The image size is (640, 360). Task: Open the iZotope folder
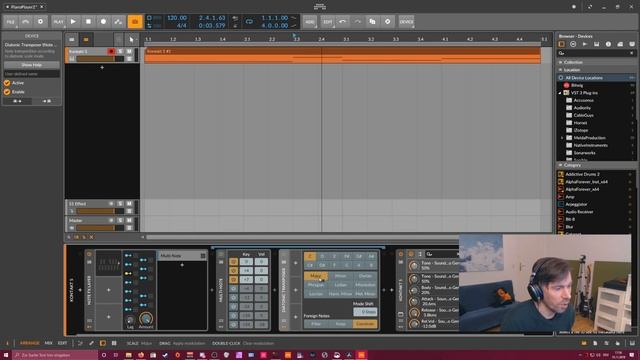[x=580, y=130]
